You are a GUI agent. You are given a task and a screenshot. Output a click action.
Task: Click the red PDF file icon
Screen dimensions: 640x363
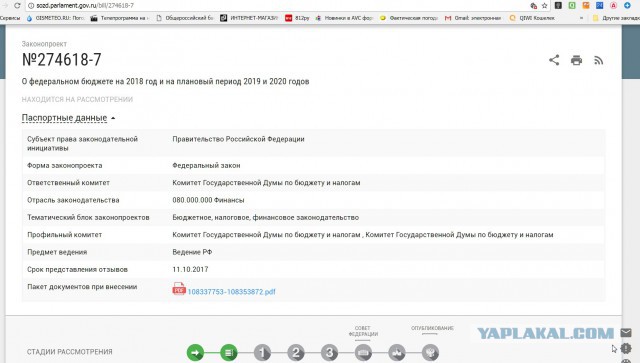coord(179,289)
